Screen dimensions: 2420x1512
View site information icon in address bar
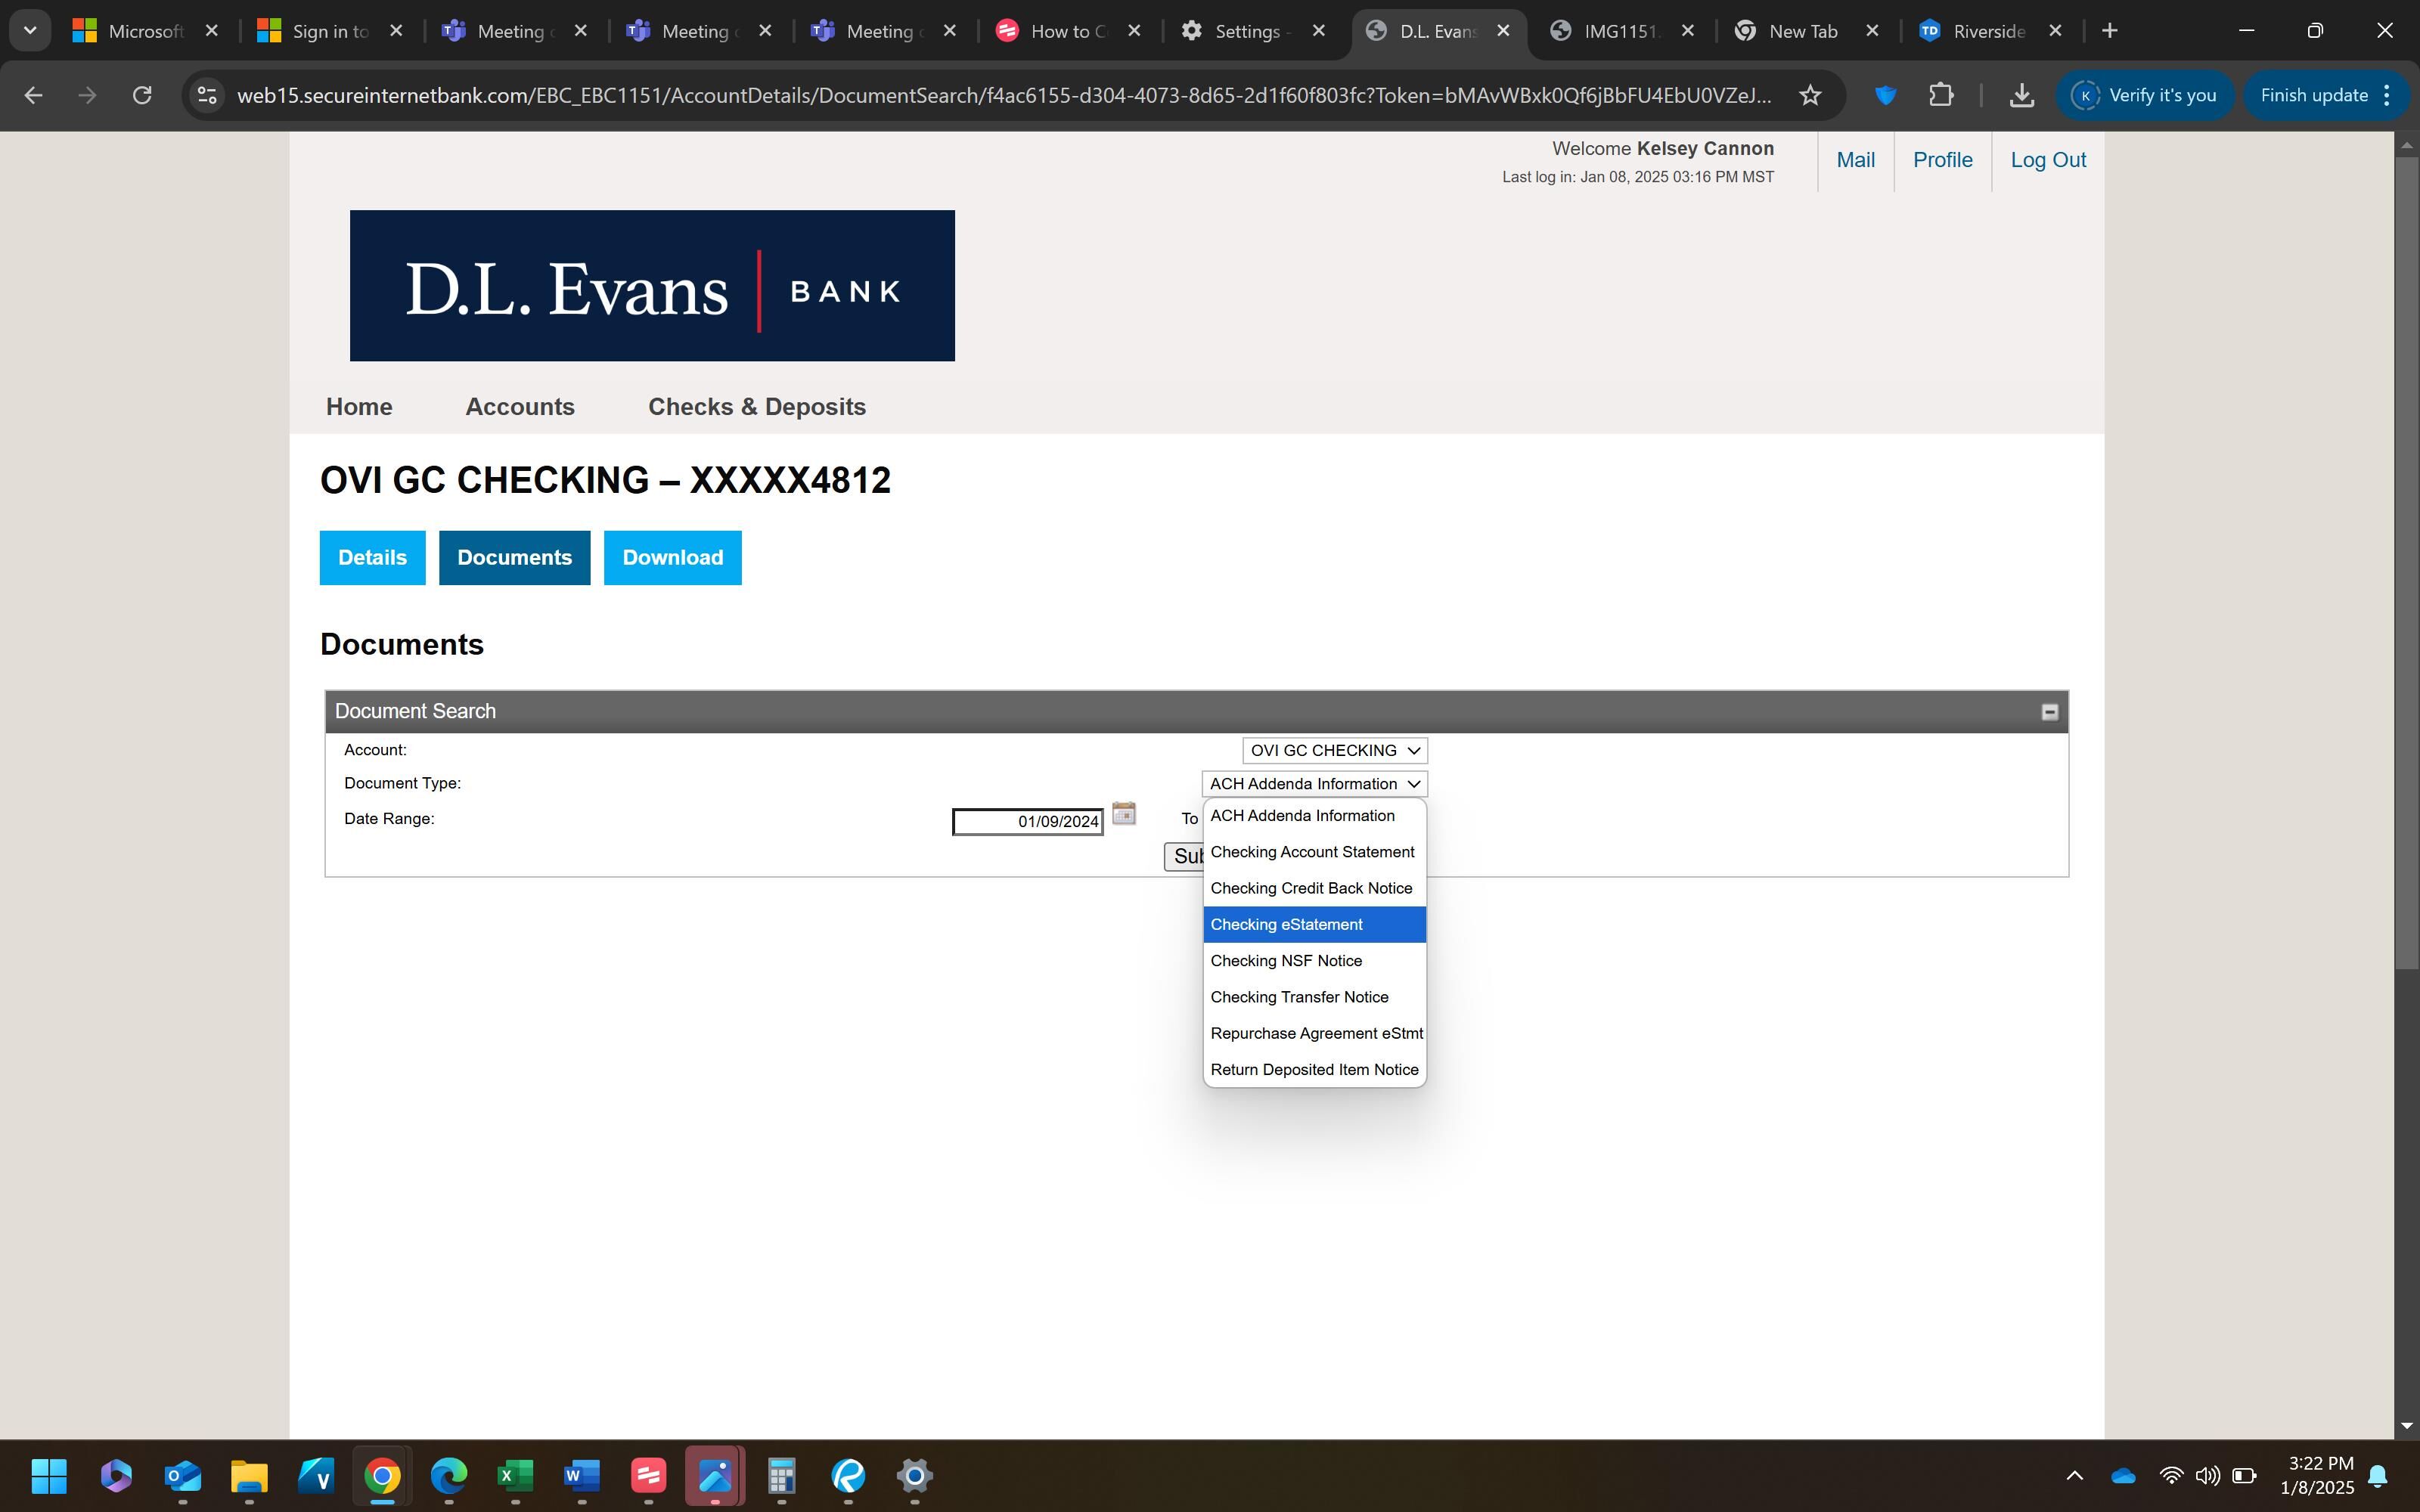pyautogui.click(x=207, y=95)
